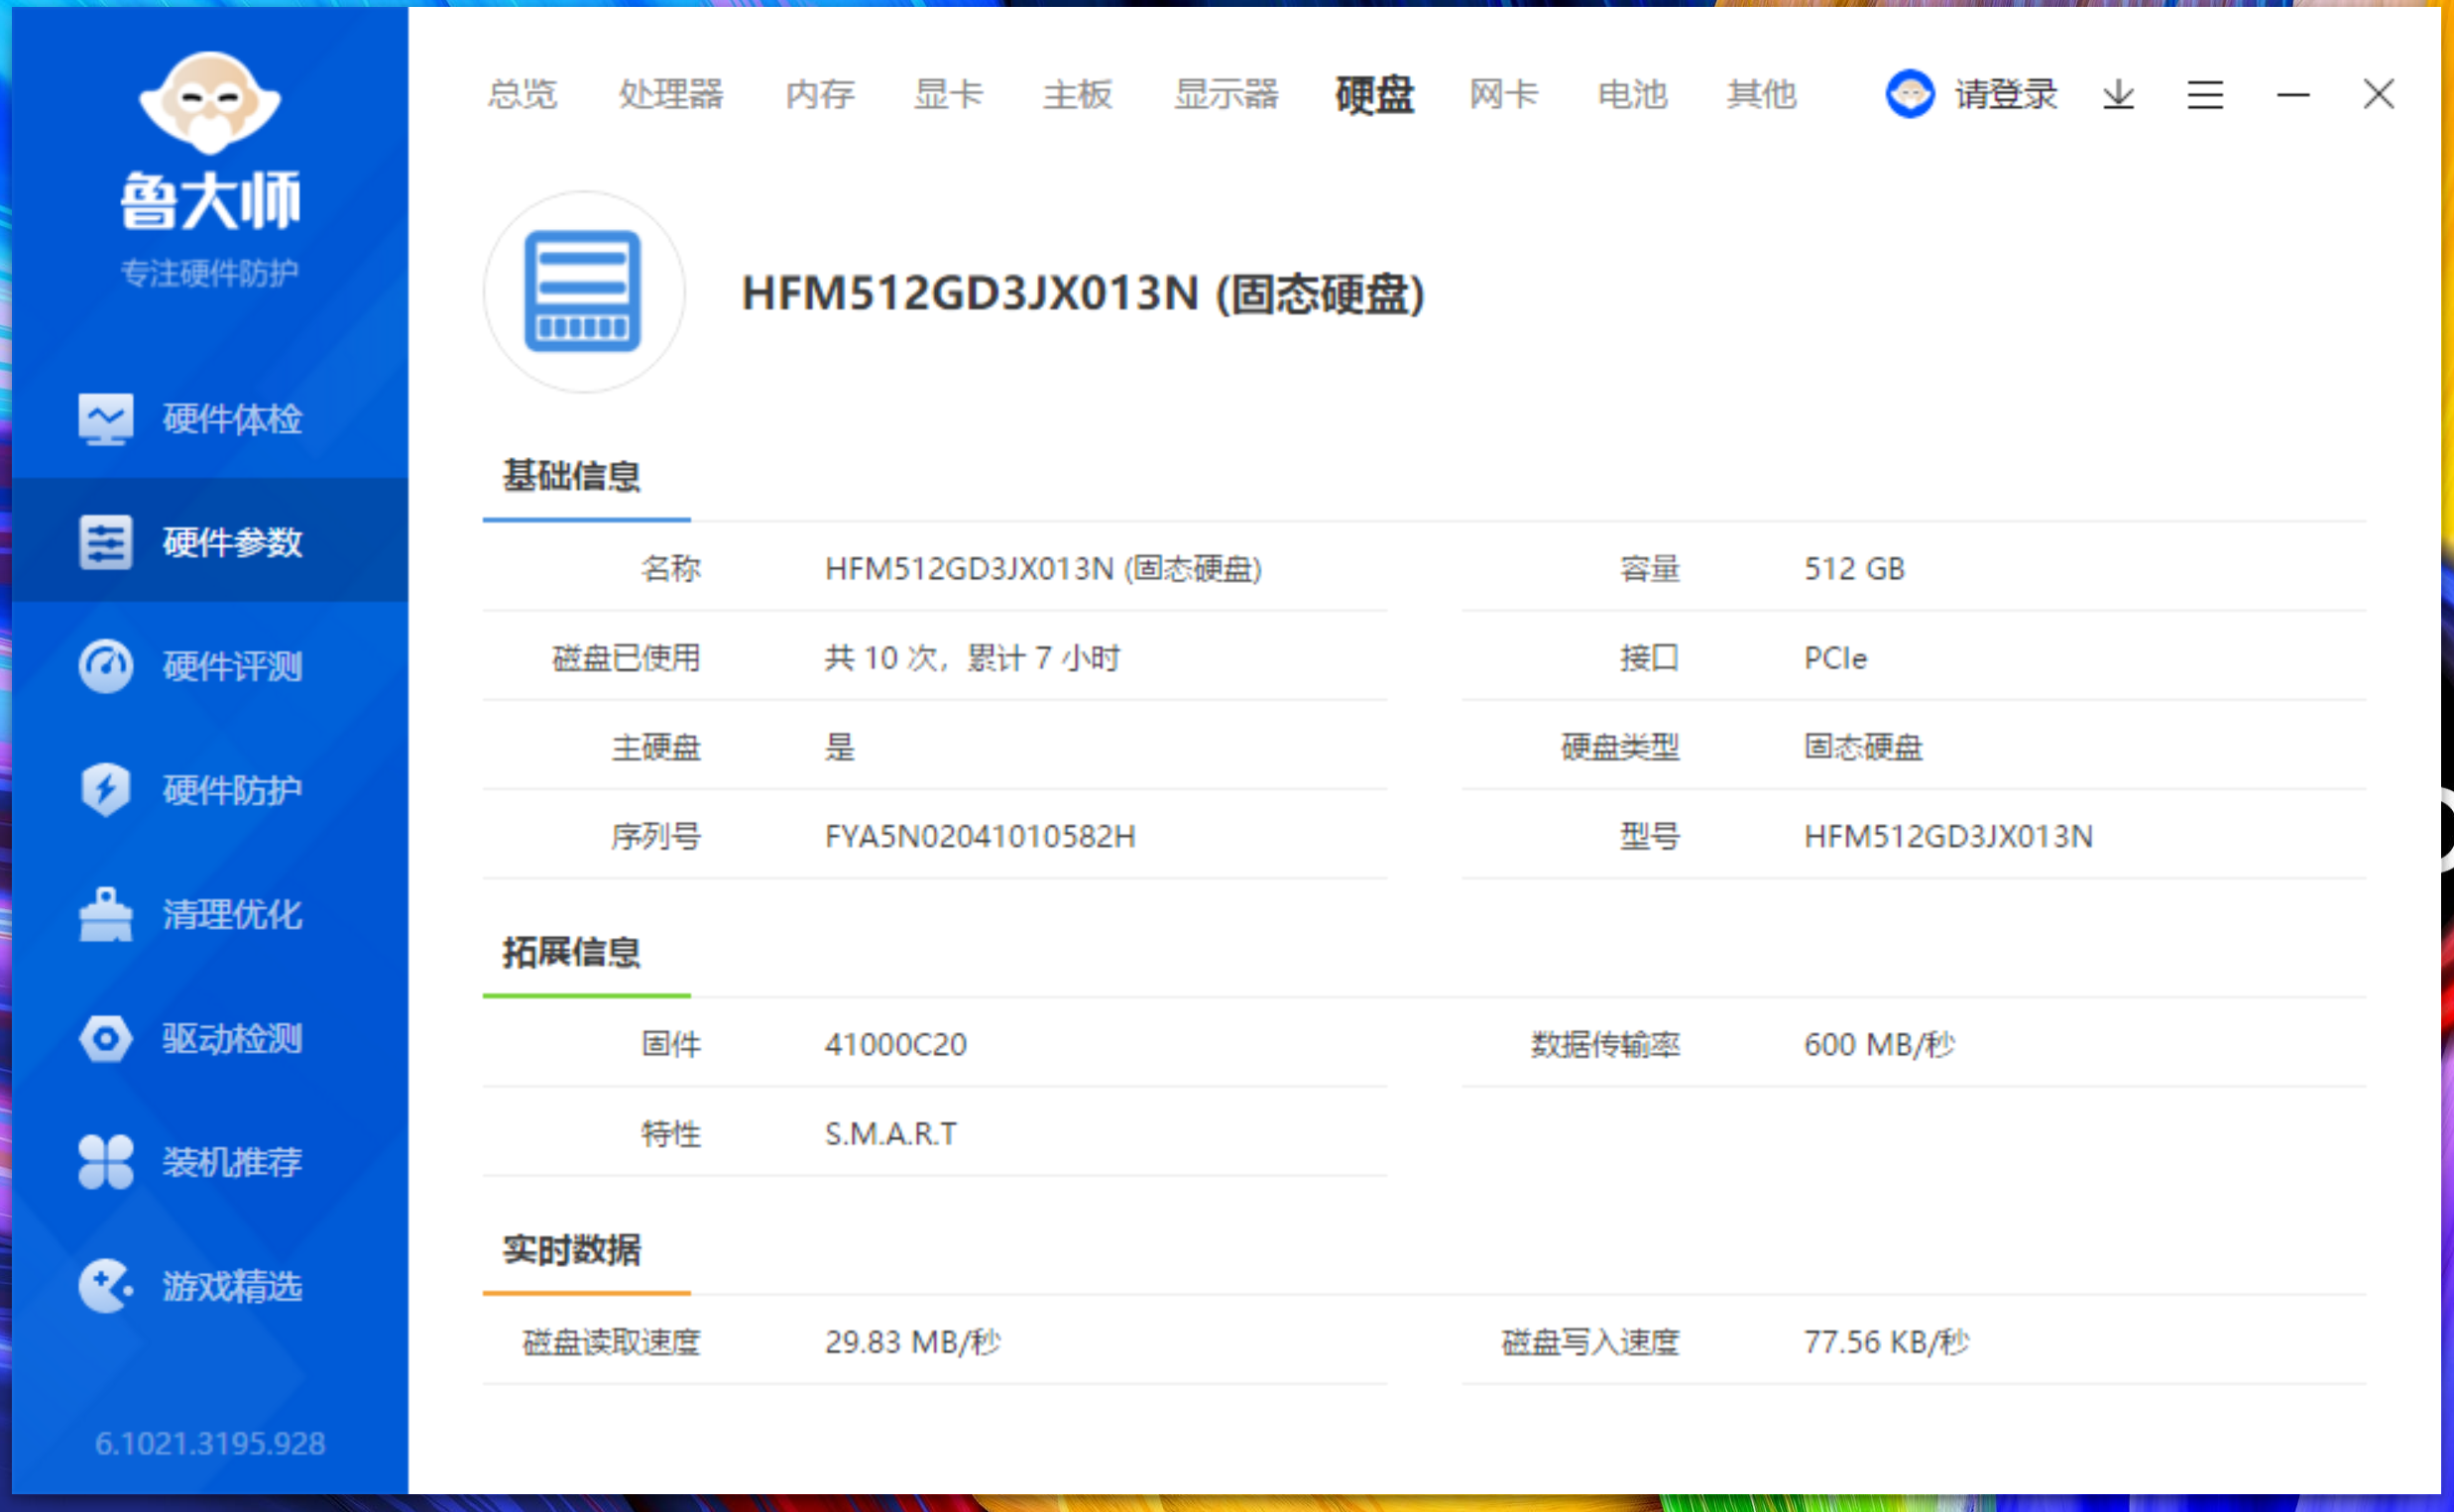Screen dimensions: 2454x1512
Task: Select firmware value 41000C20
Action: coord(895,1045)
